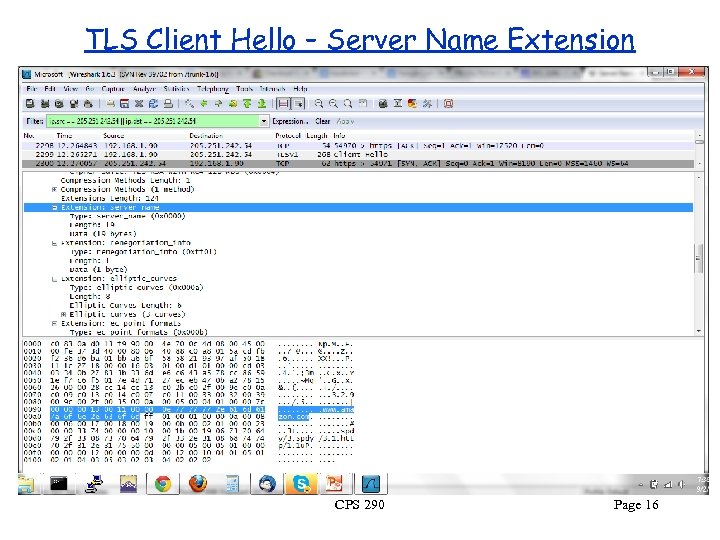Open Chrome from the taskbar

[163, 484]
